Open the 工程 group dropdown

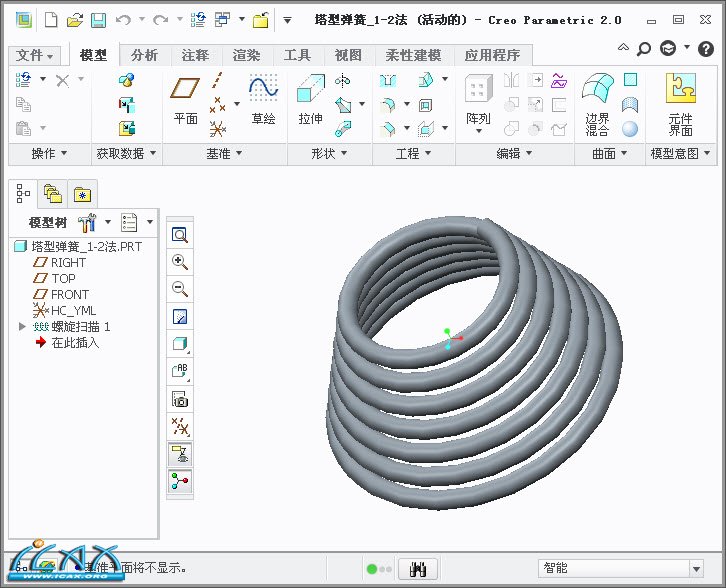[x=413, y=153]
